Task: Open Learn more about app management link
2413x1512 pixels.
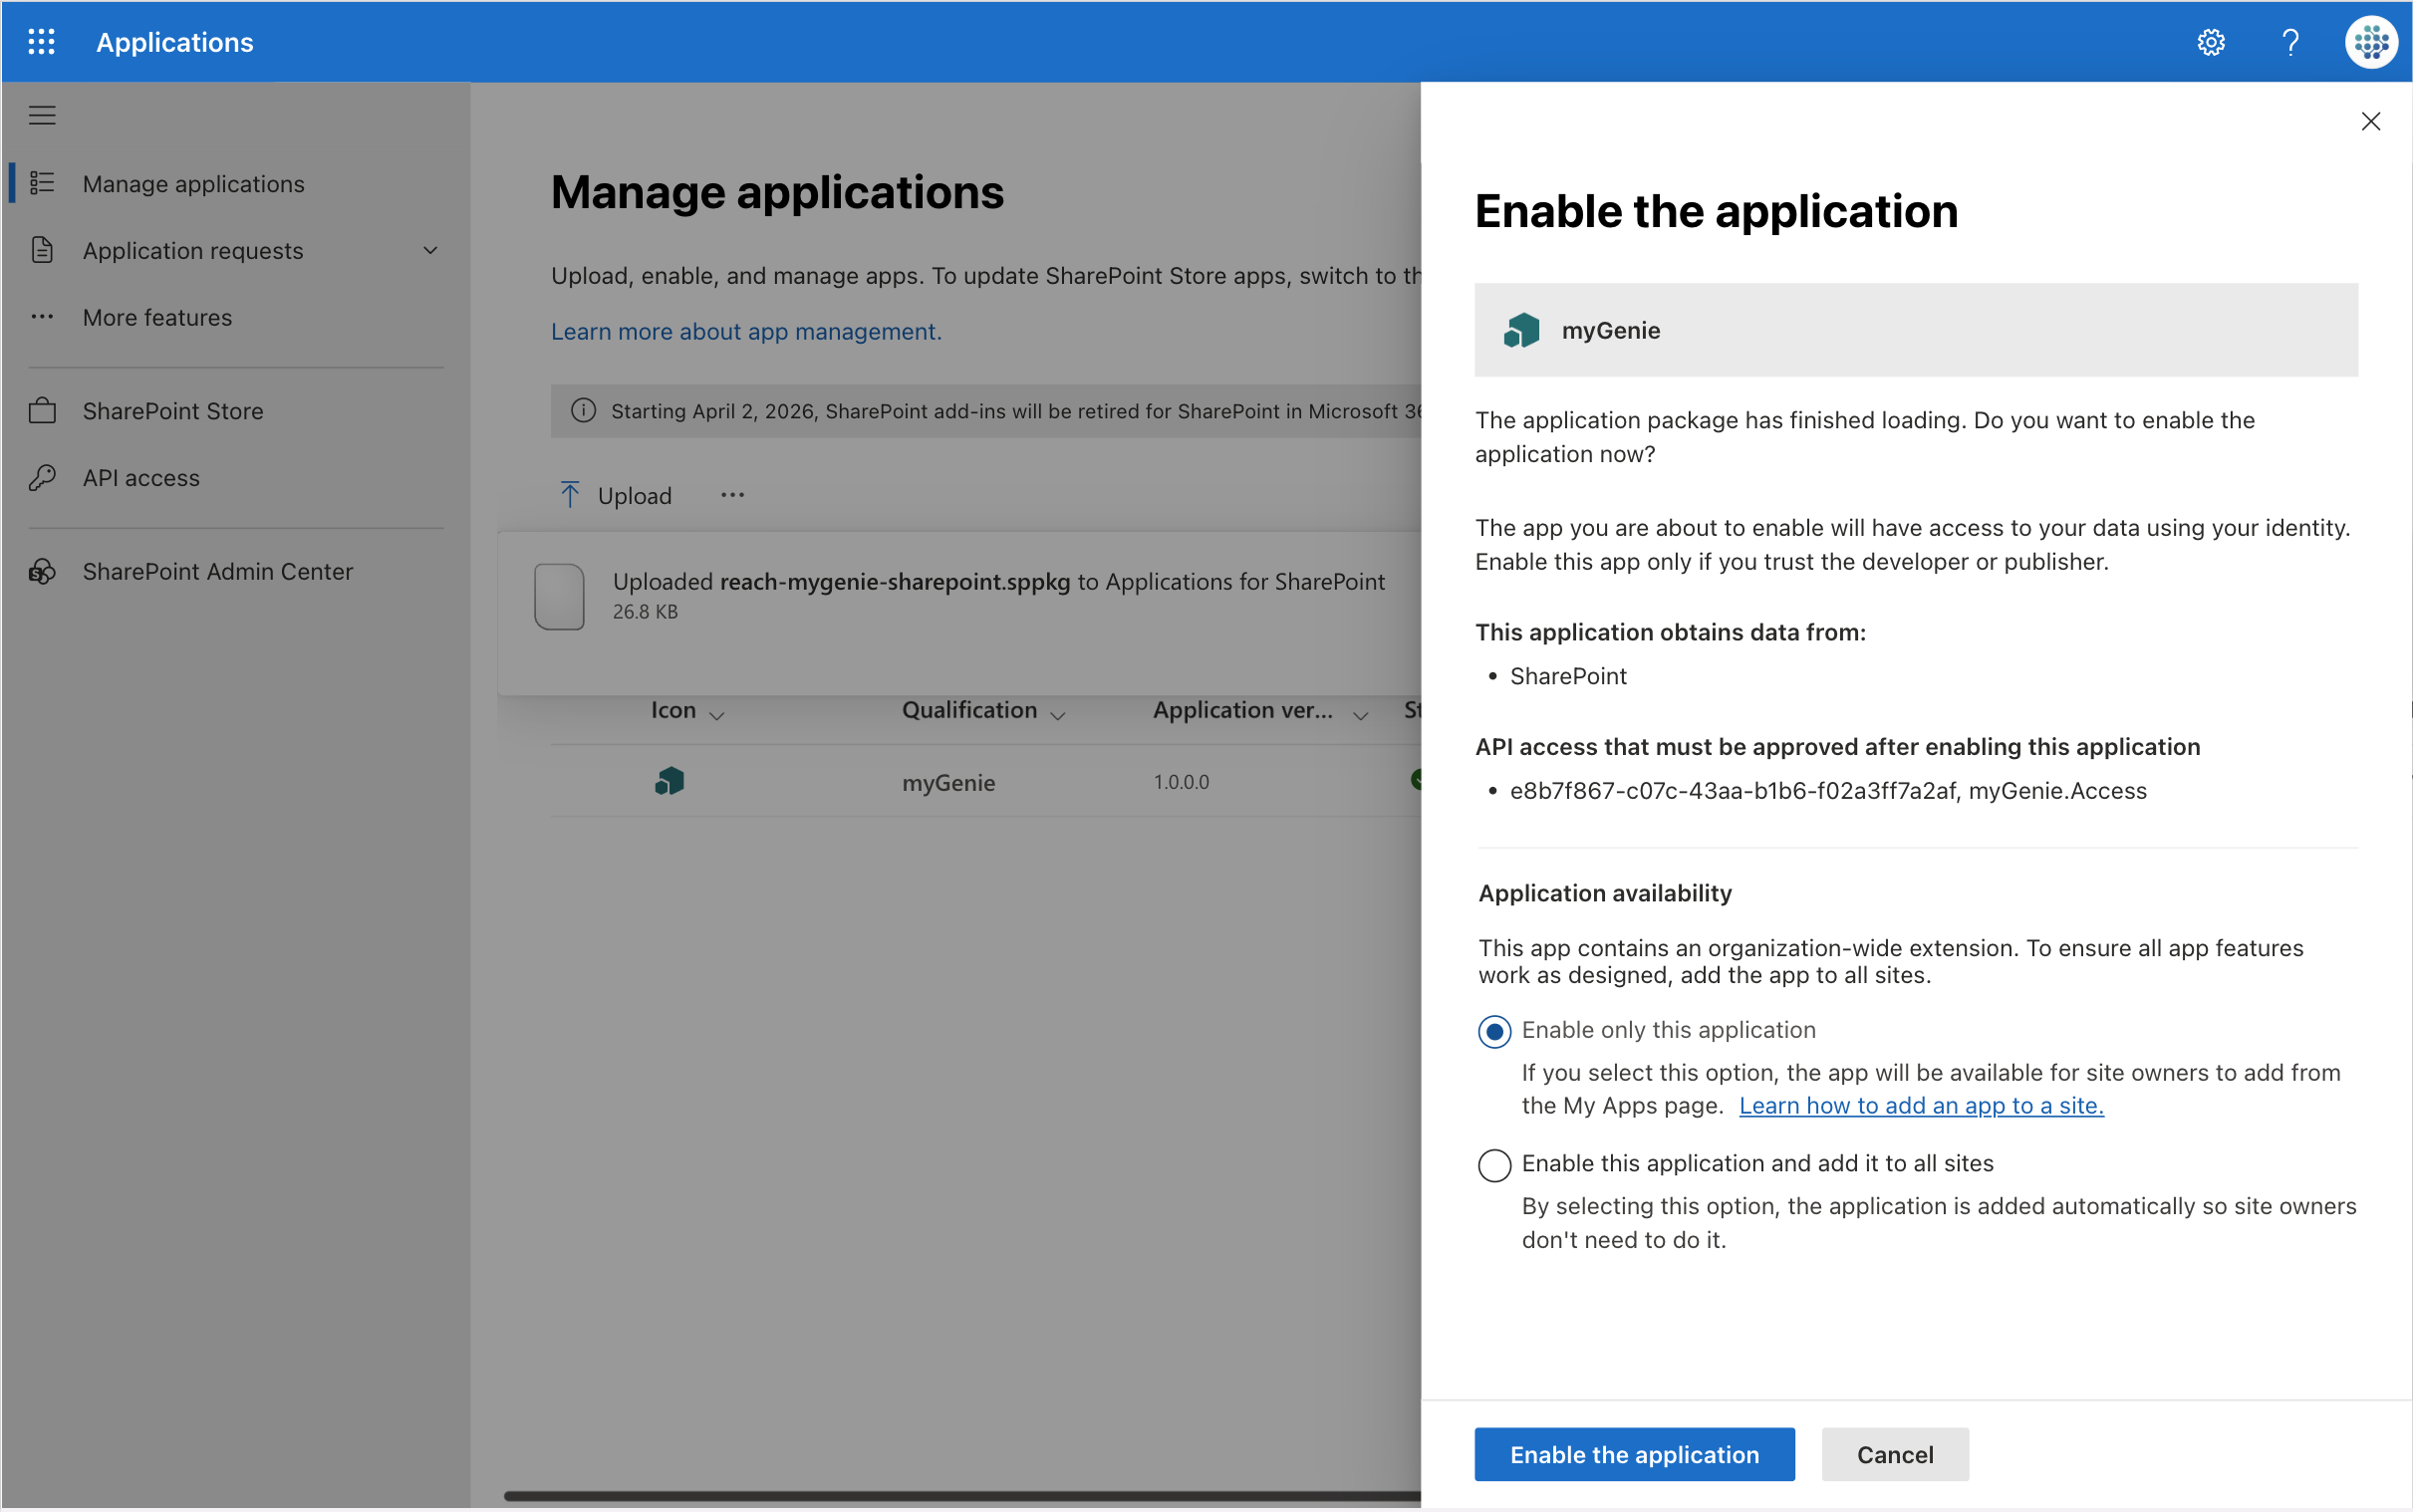Action: tap(746, 331)
